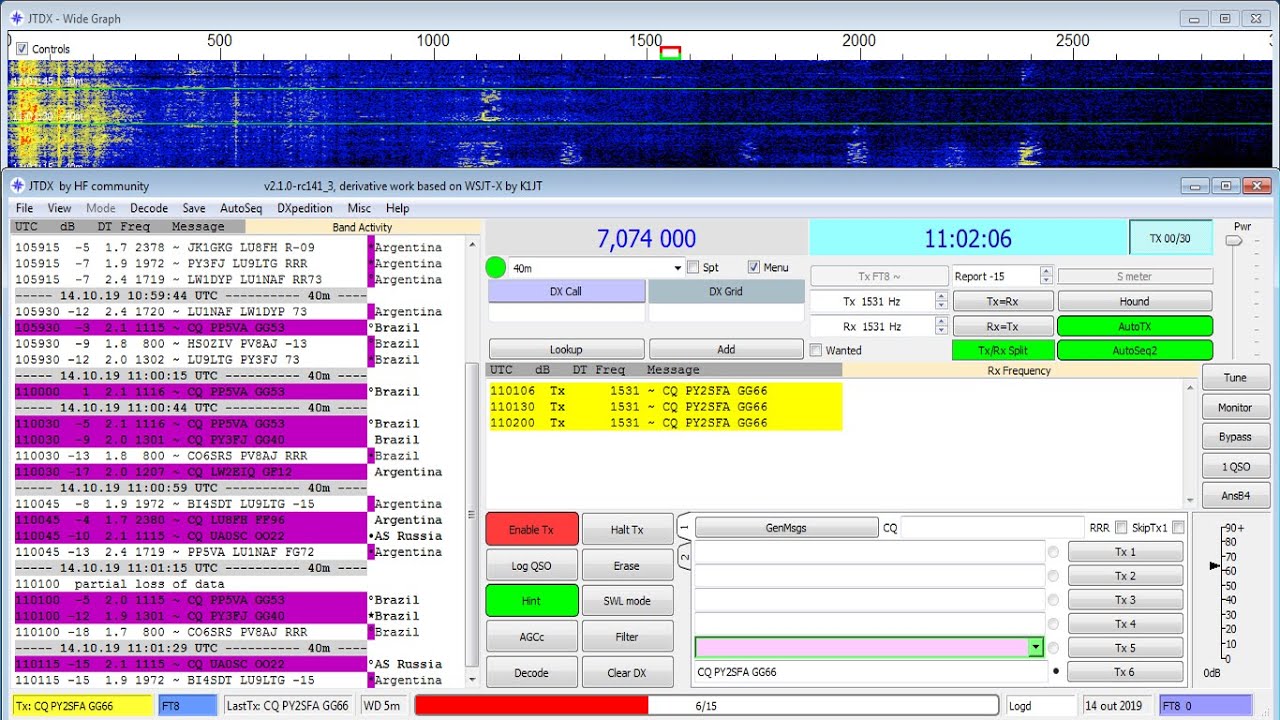Click the Tx 6 message field 'CQ PY2SFA GG66'

coord(870,672)
